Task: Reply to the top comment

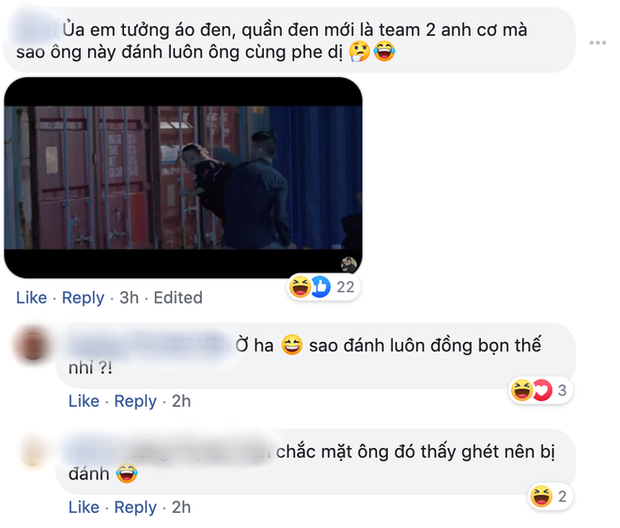Action: click(x=83, y=298)
